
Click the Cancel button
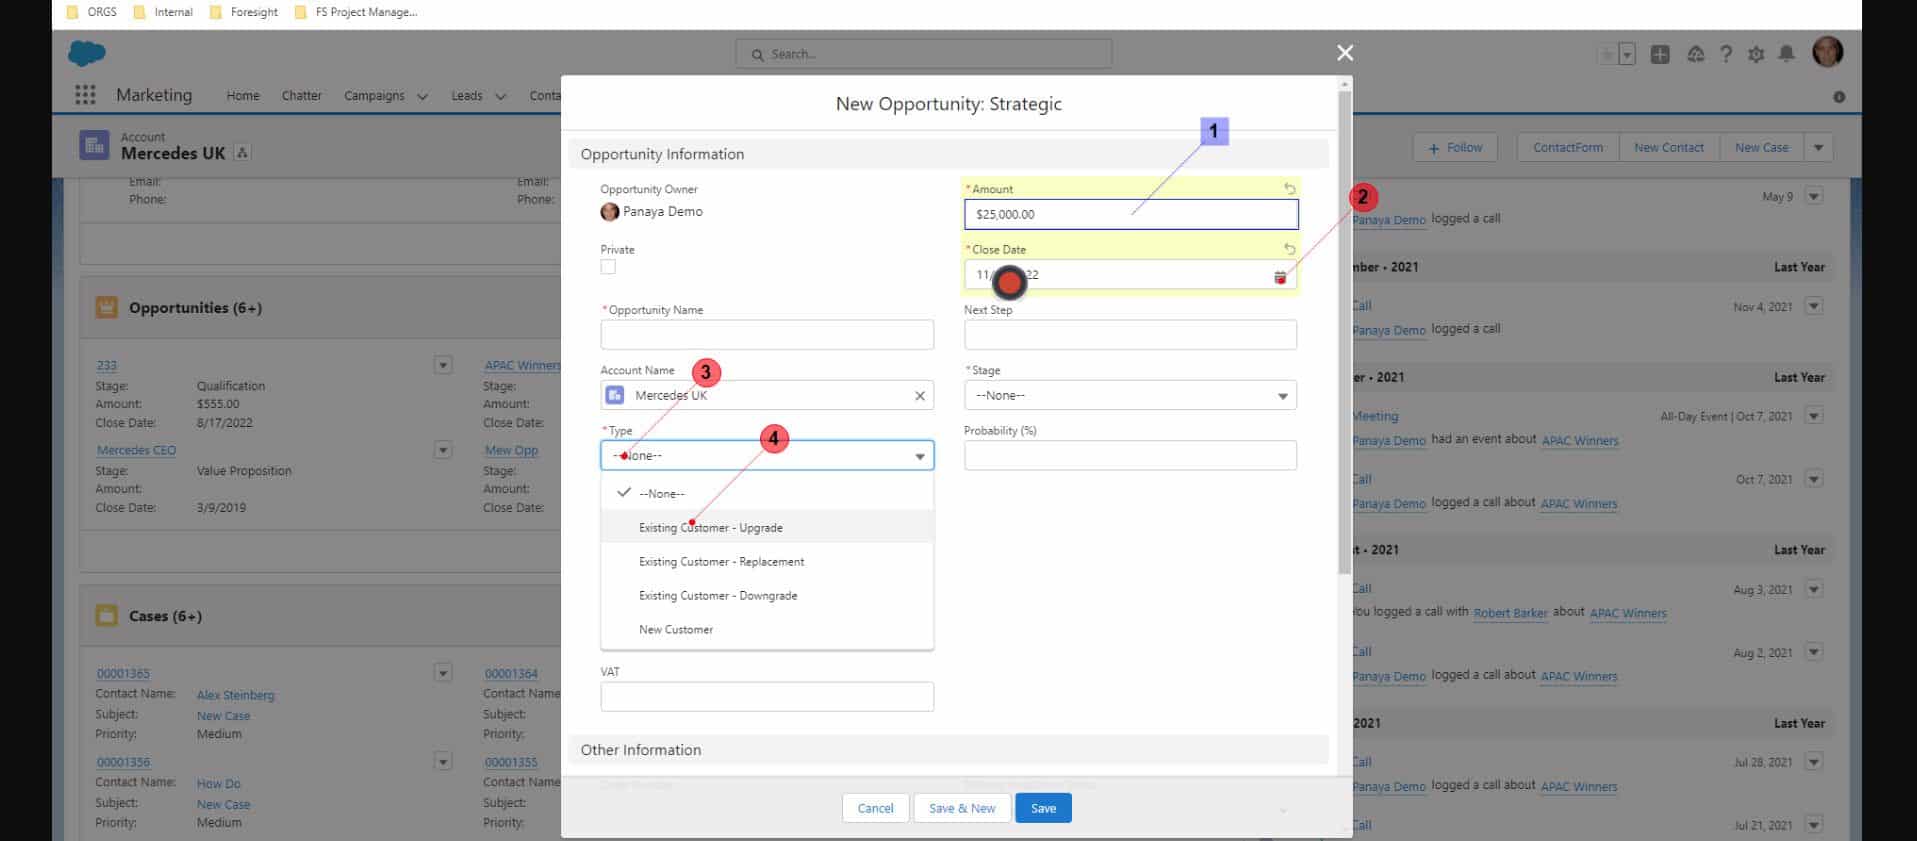(x=875, y=808)
